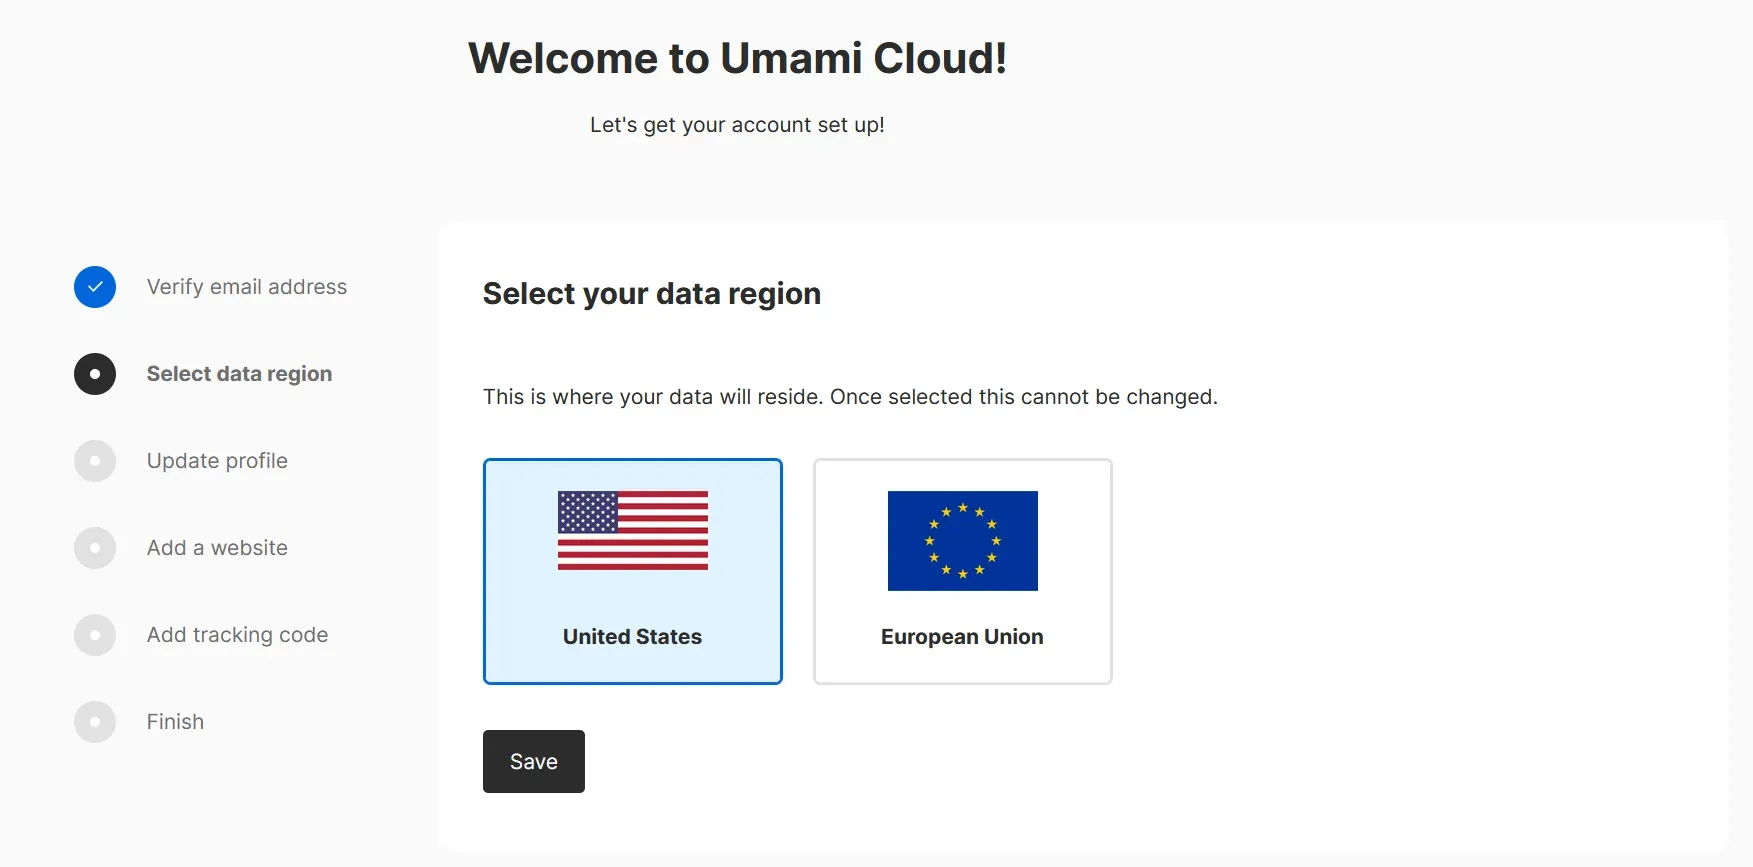The width and height of the screenshot is (1753, 867).
Task: Click the Add tracking code step circle
Action: point(95,635)
